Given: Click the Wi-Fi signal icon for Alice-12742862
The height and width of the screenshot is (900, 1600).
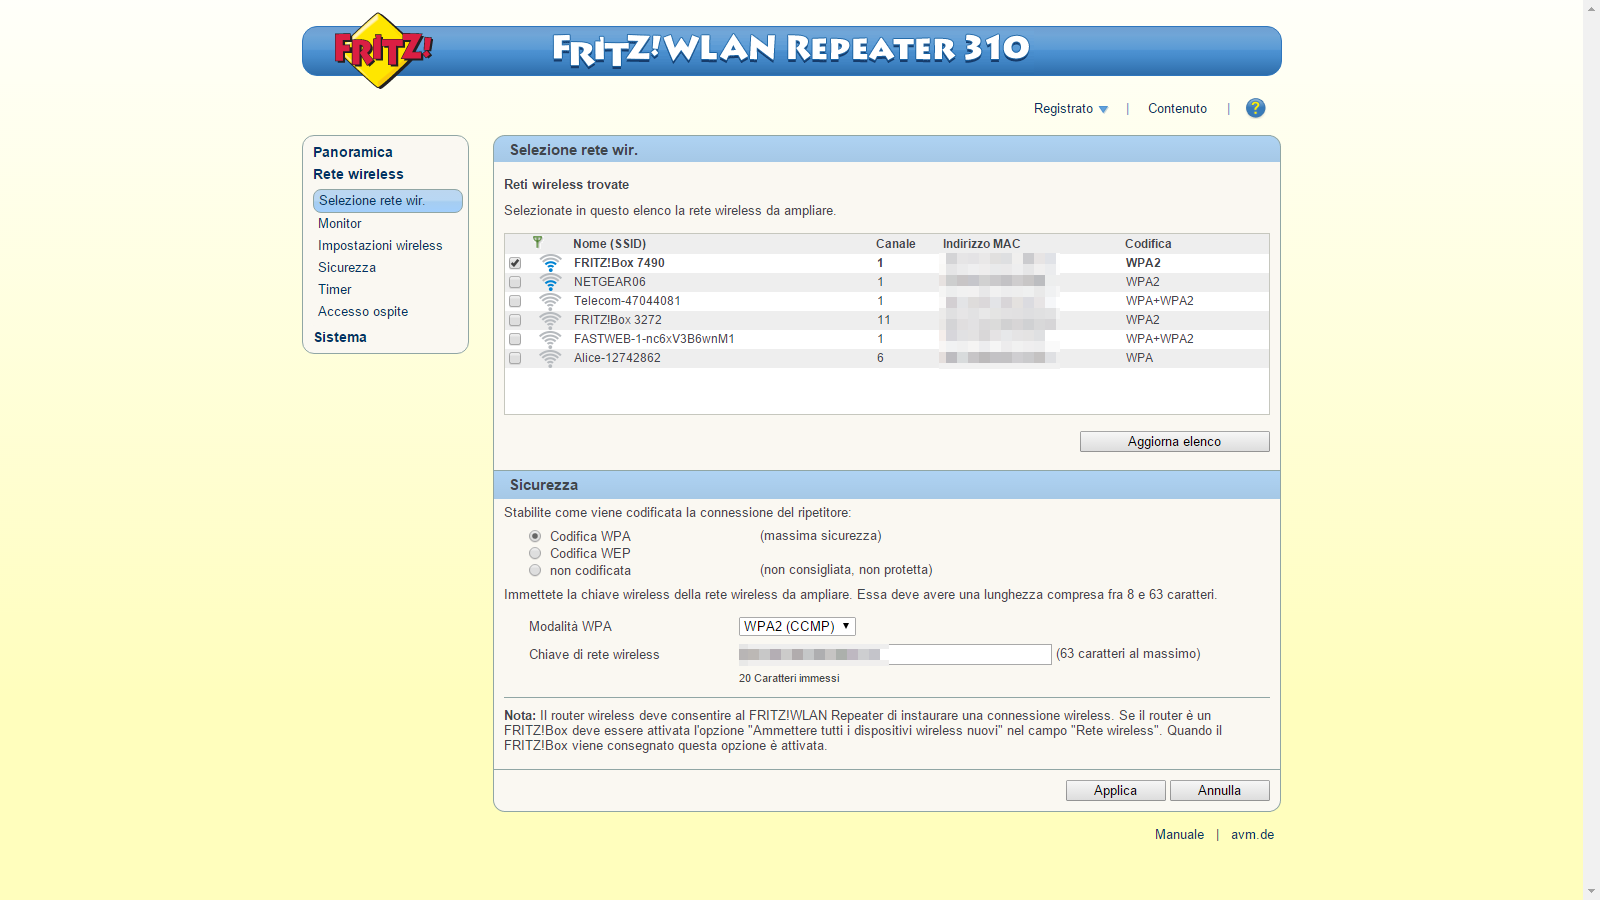Looking at the screenshot, I should tap(550, 358).
